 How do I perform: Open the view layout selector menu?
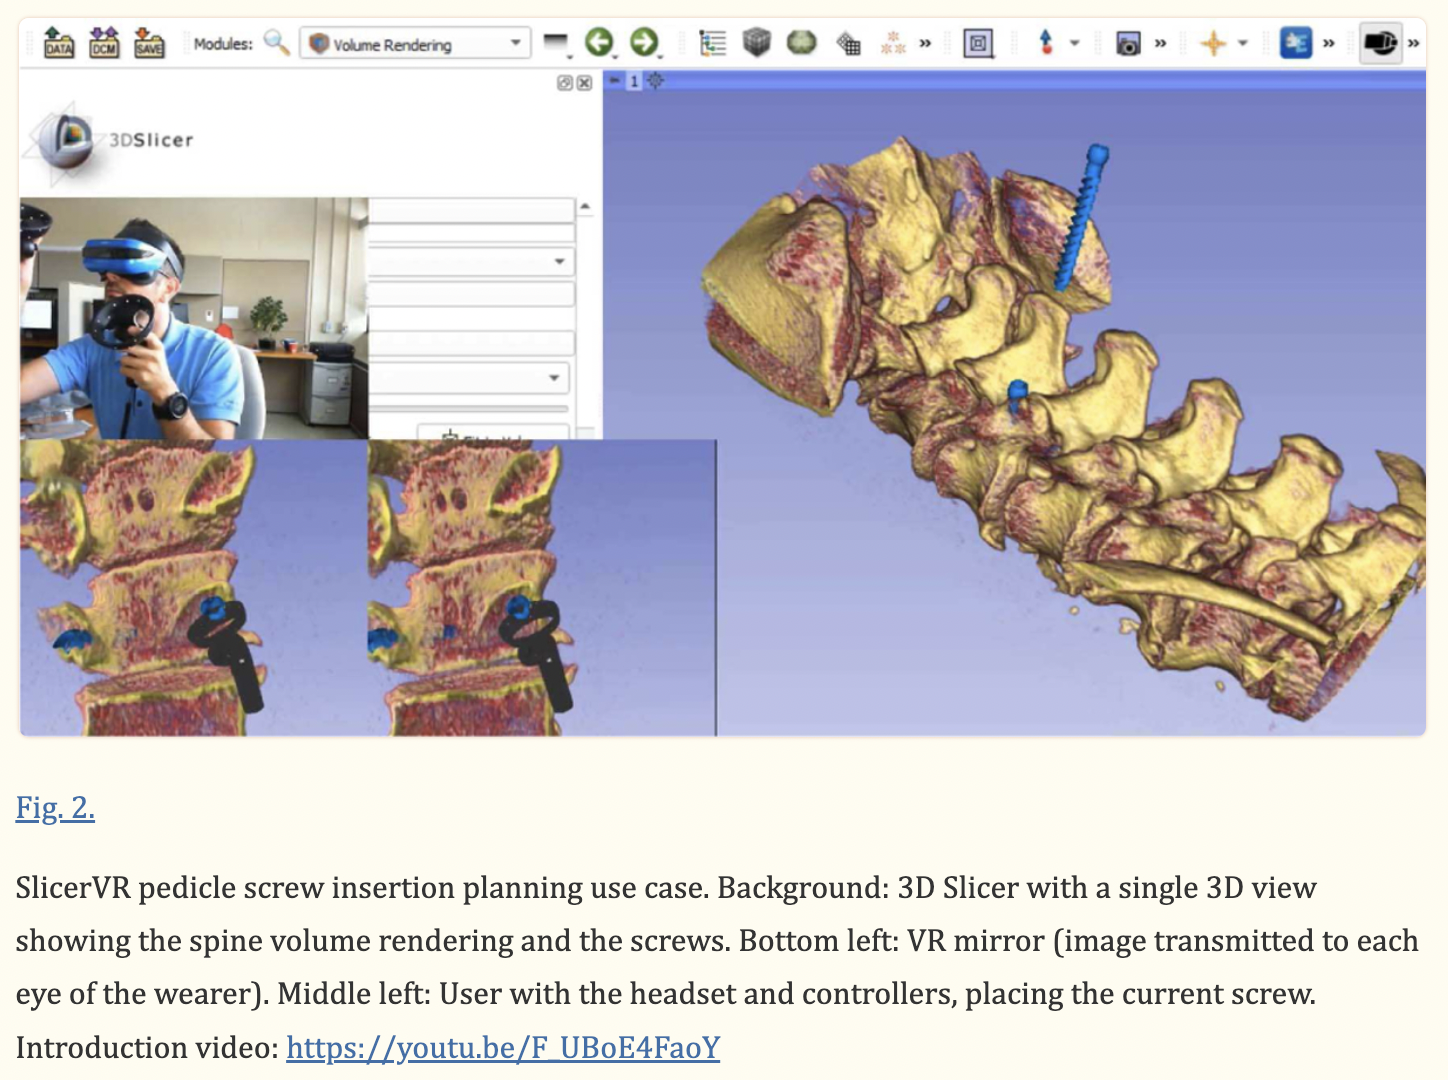978,43
